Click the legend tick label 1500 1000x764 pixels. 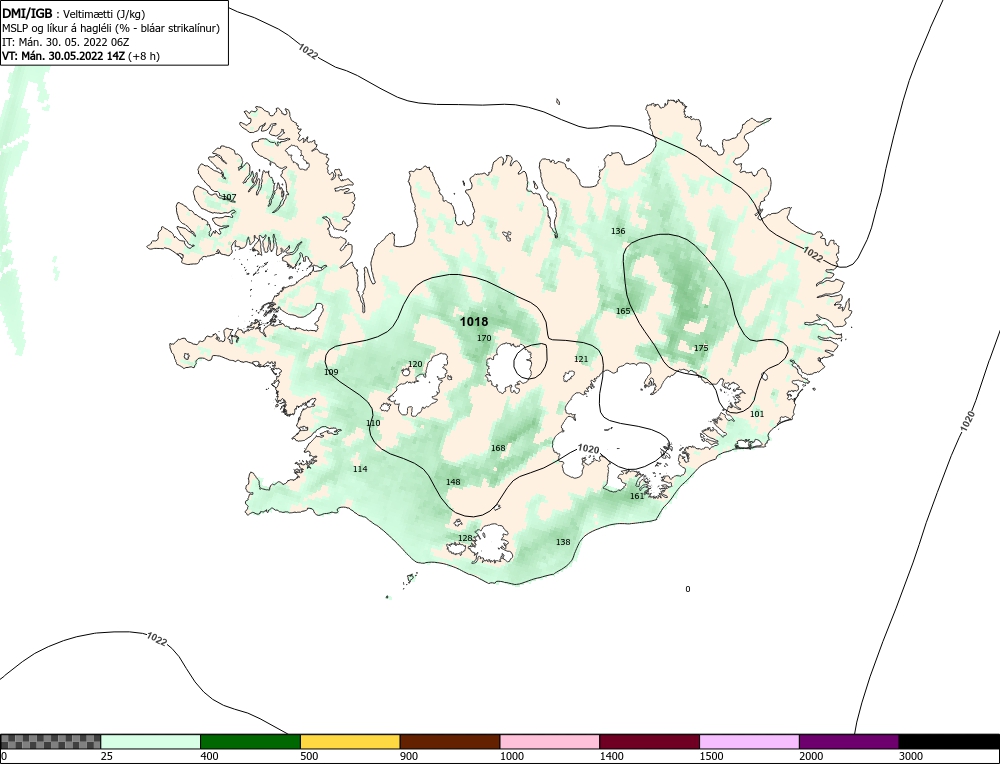(712, 756)
